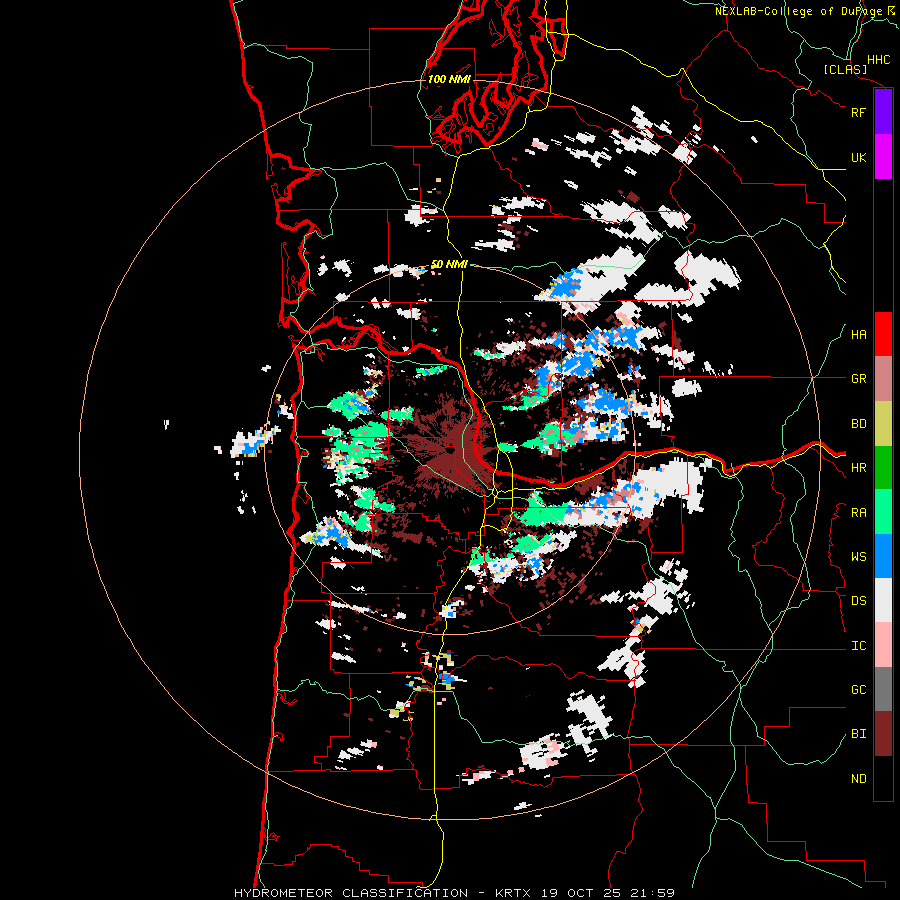Click the RA legend label
The width and height of the screenshot is (900, 900).
click(x=858, y=513)
